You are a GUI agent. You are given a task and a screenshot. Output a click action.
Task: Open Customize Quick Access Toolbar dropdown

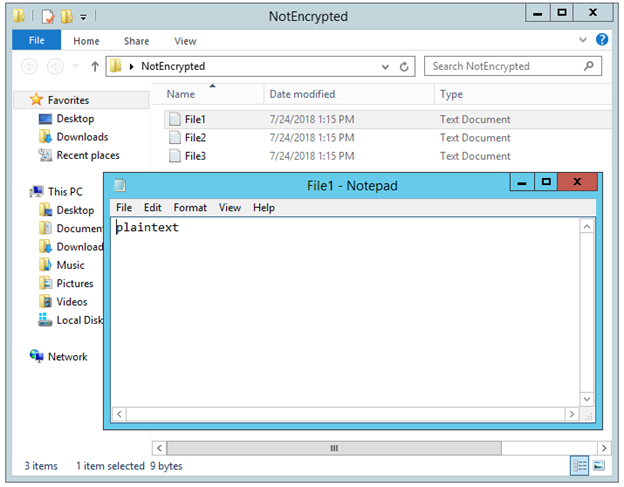(83, 17)
